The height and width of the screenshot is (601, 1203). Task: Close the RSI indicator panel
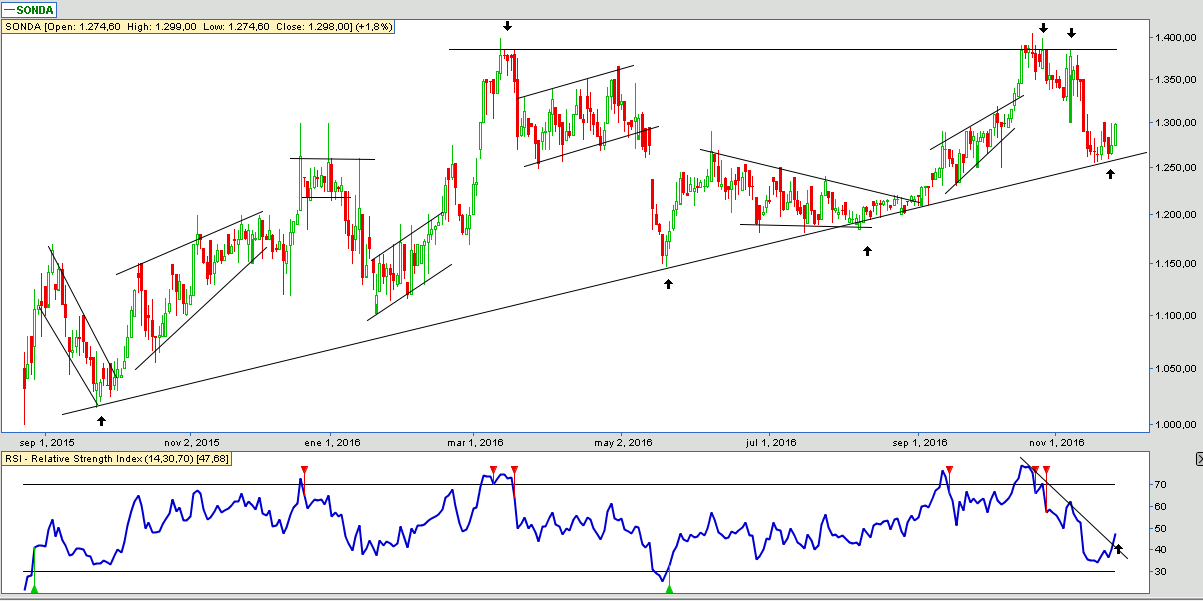1198,459
